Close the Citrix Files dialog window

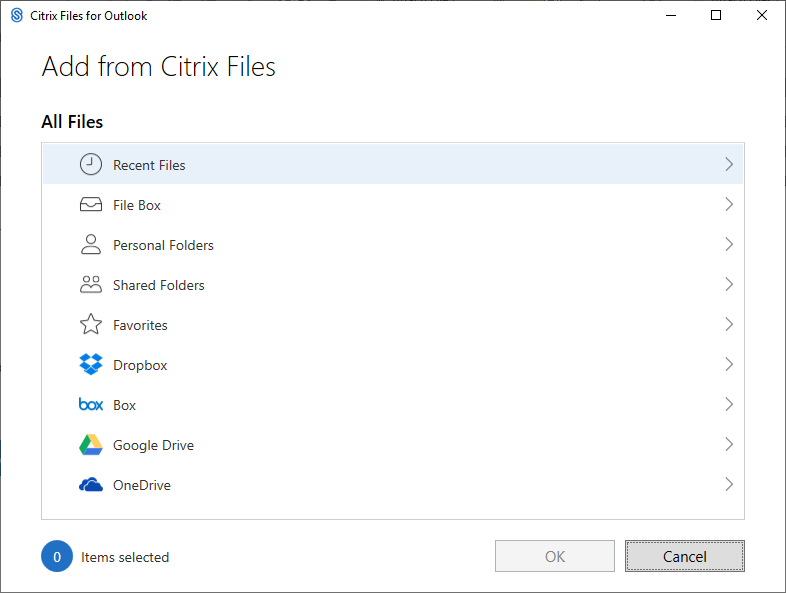pos(762,16)
